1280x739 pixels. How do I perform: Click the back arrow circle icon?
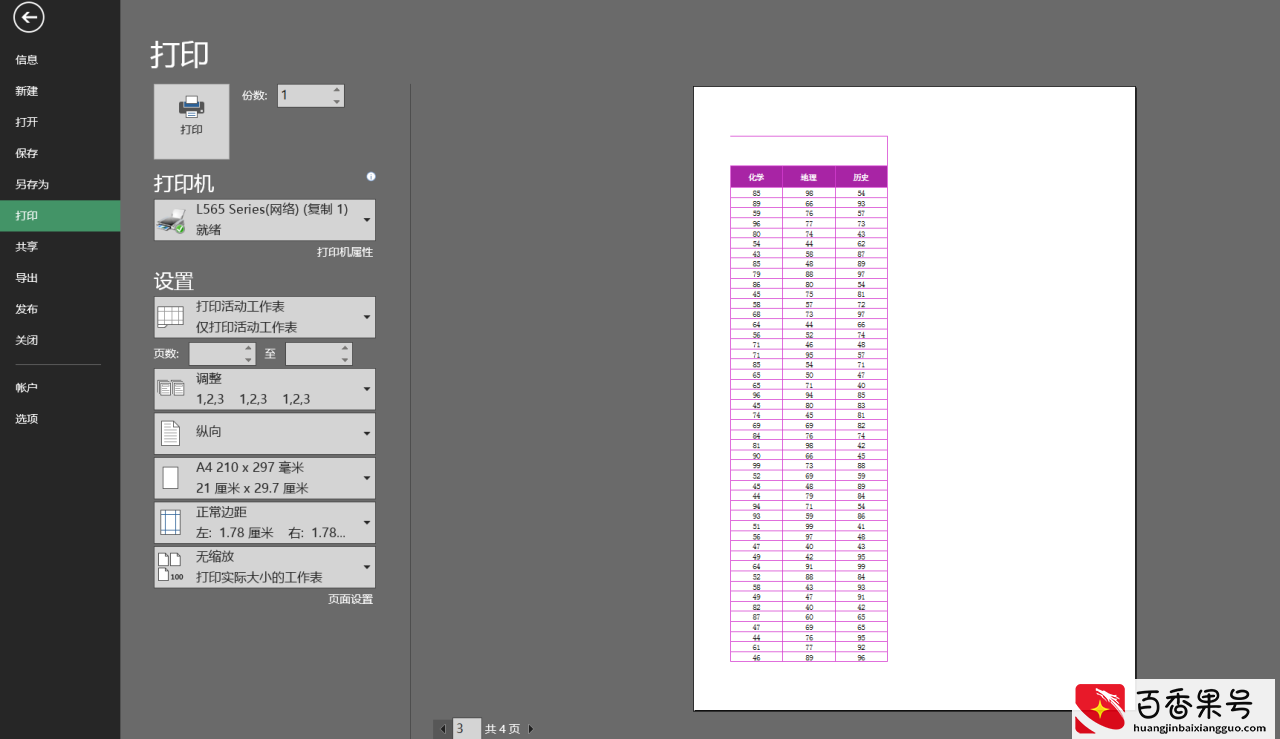tap(29, 17)
